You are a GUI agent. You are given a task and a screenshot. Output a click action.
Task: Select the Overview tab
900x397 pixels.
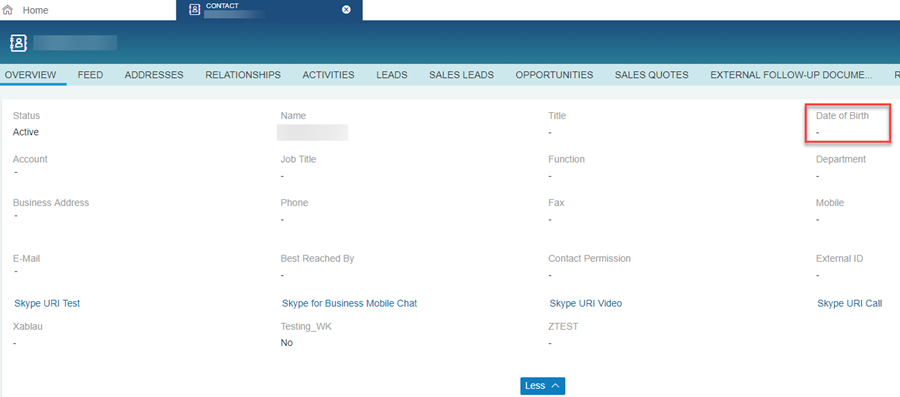point(30,75)
